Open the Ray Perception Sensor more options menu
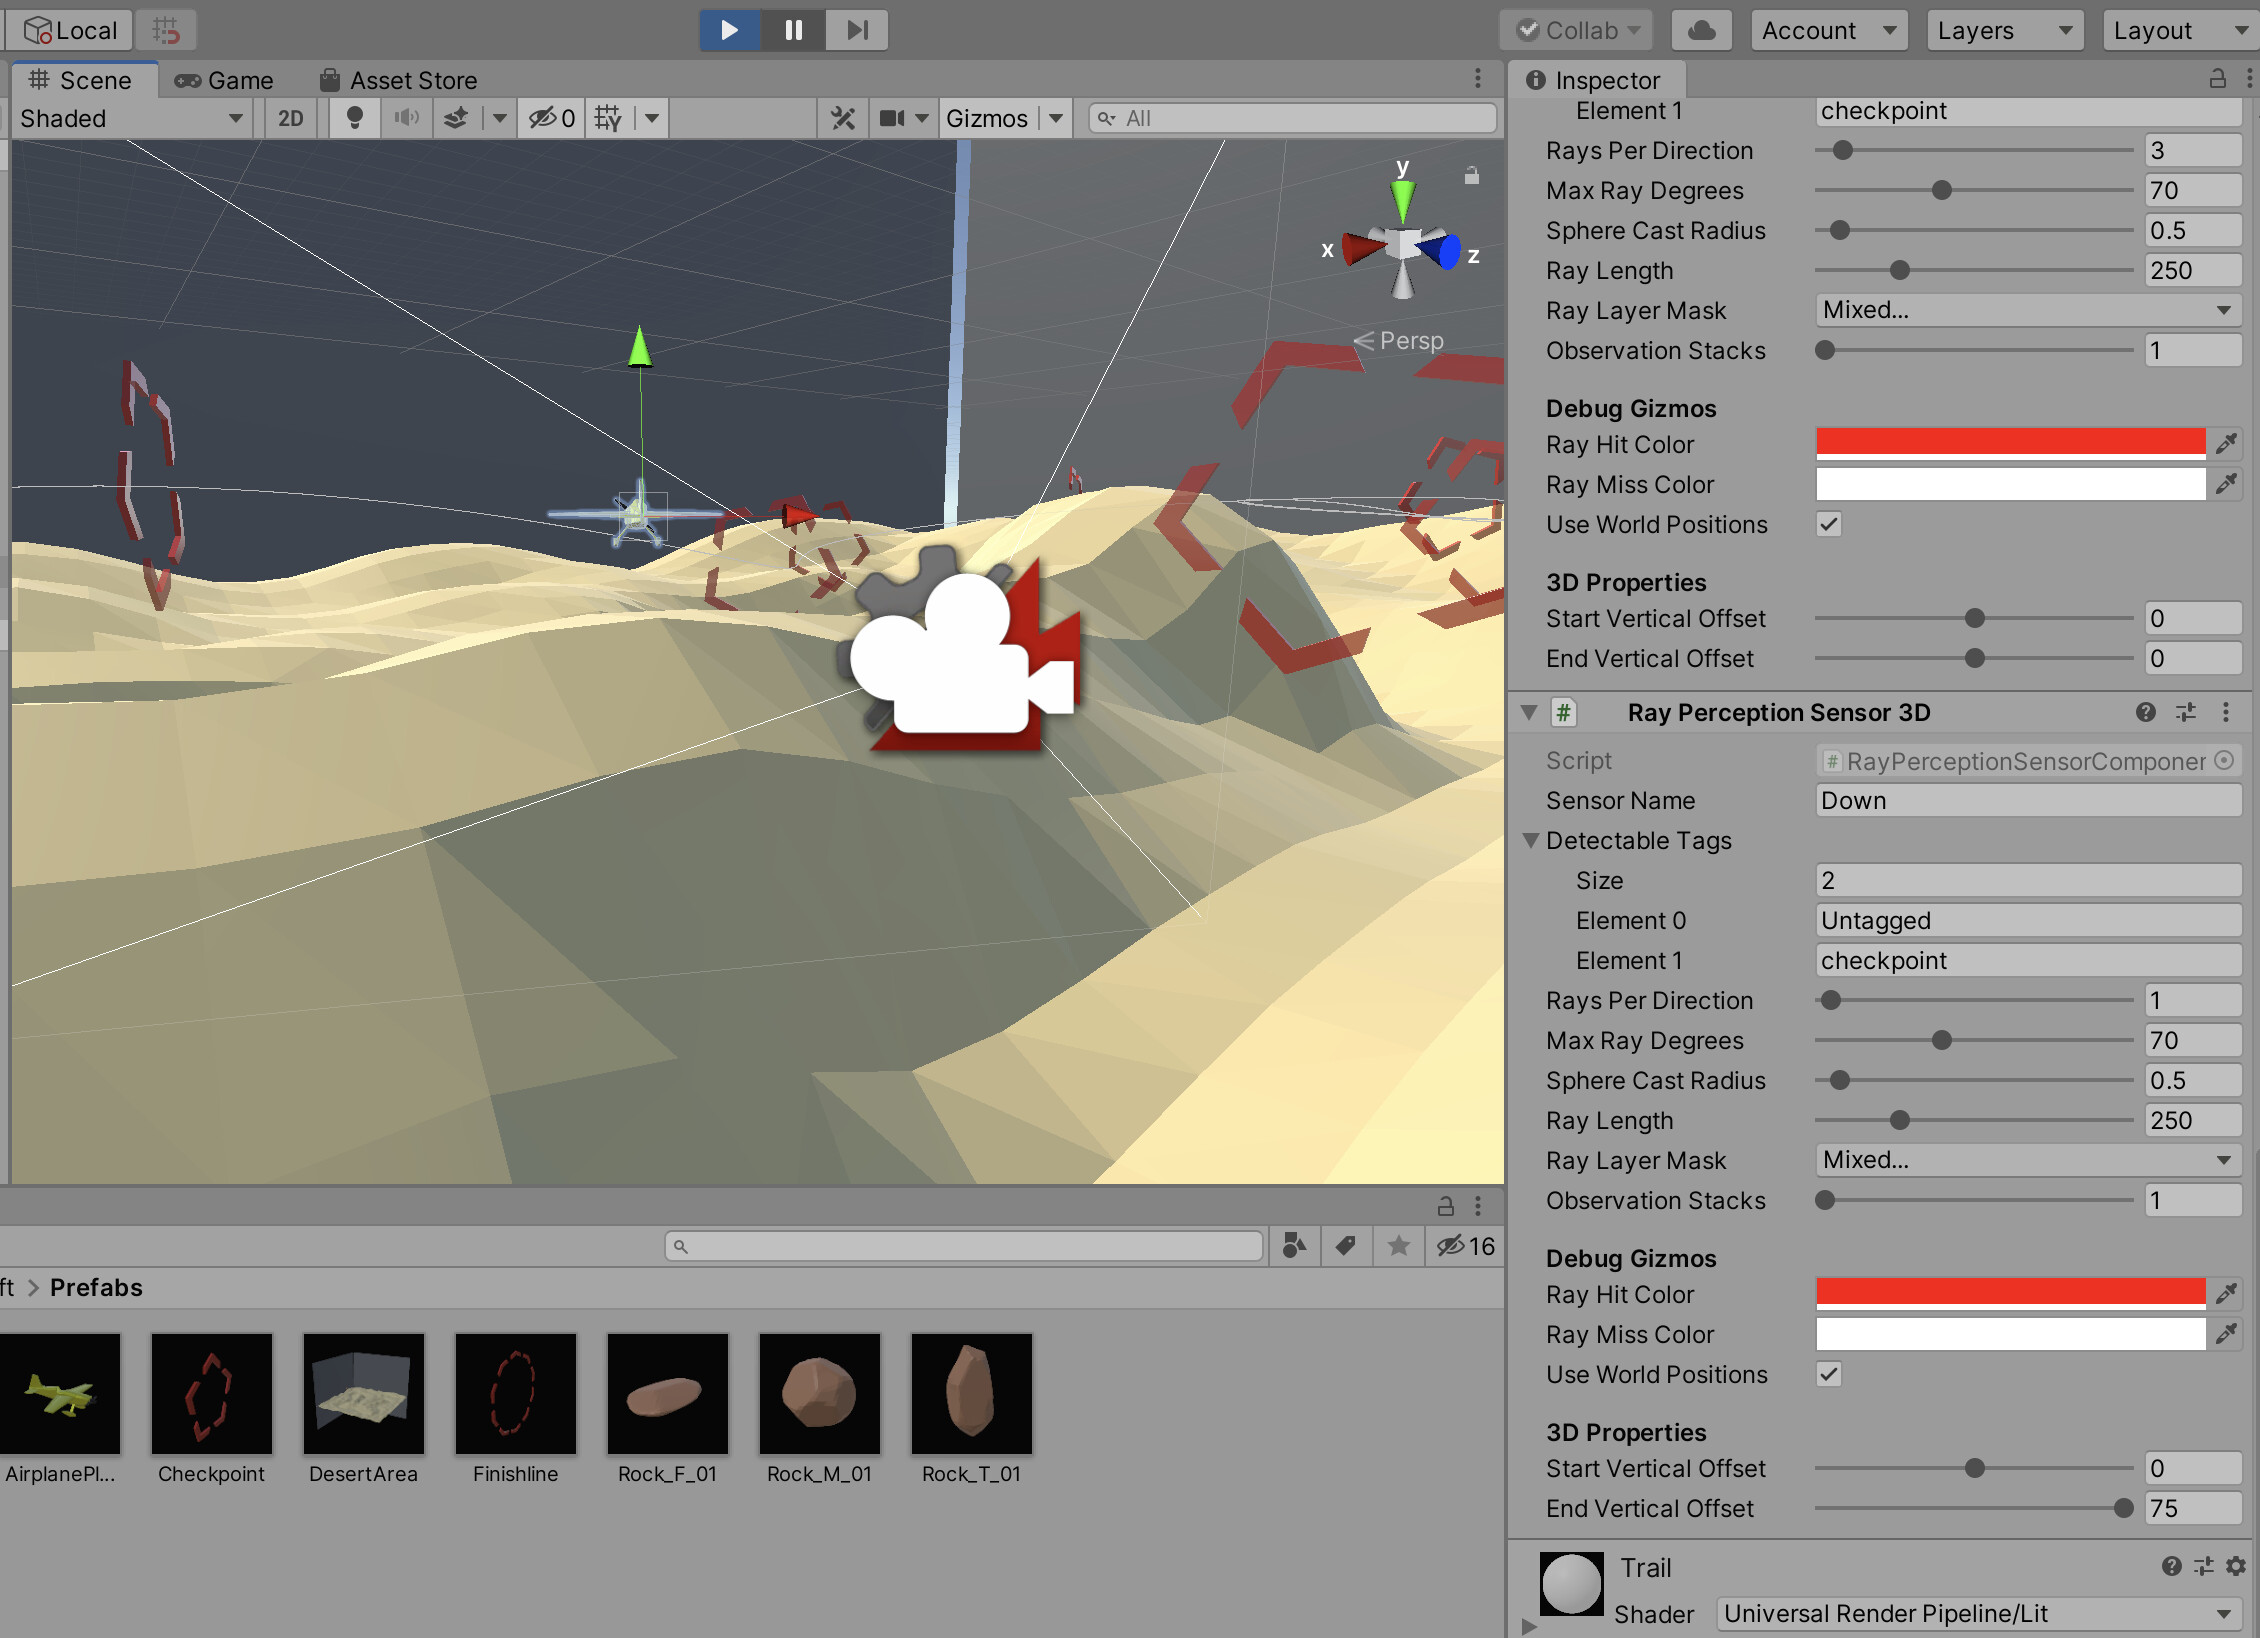This screenshot has height=1638, width=2260. point(2225,712)
